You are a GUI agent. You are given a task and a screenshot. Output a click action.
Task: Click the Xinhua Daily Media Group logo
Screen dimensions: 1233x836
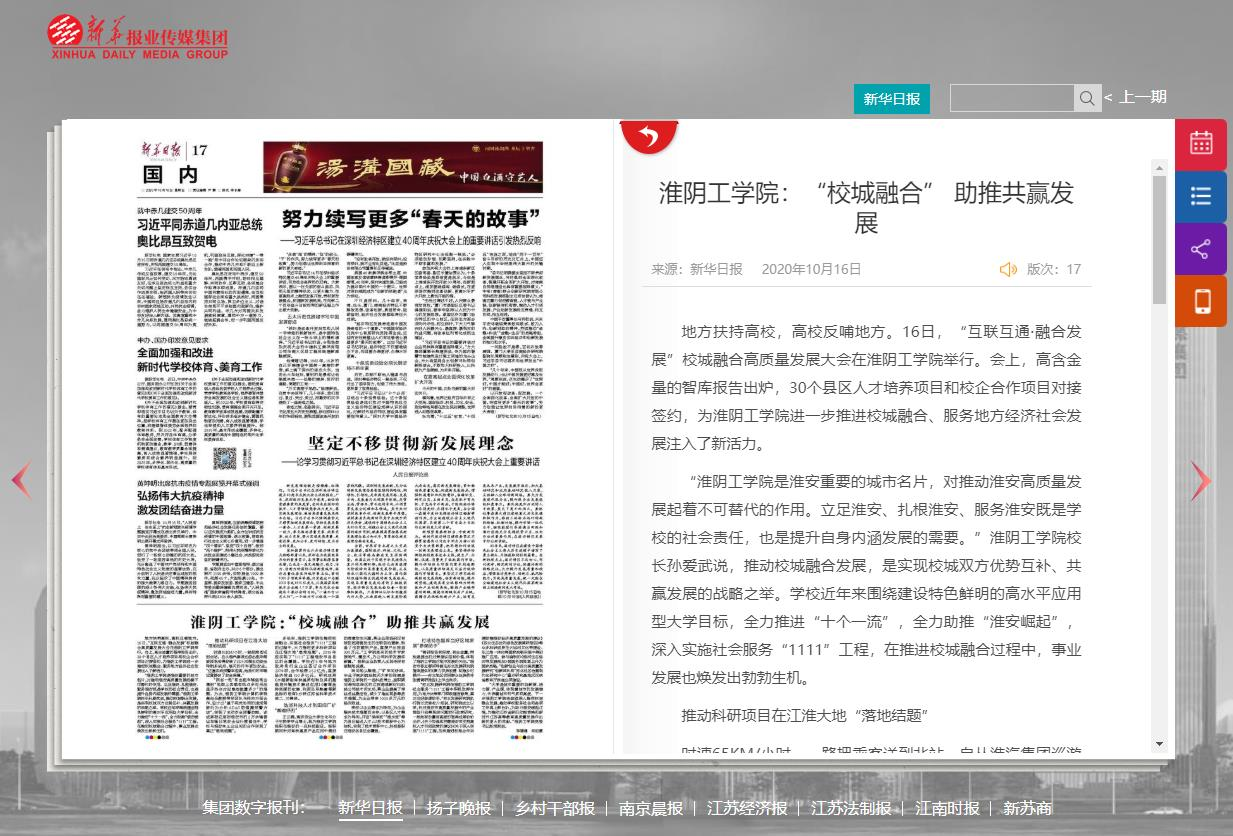tap(138, 37)
